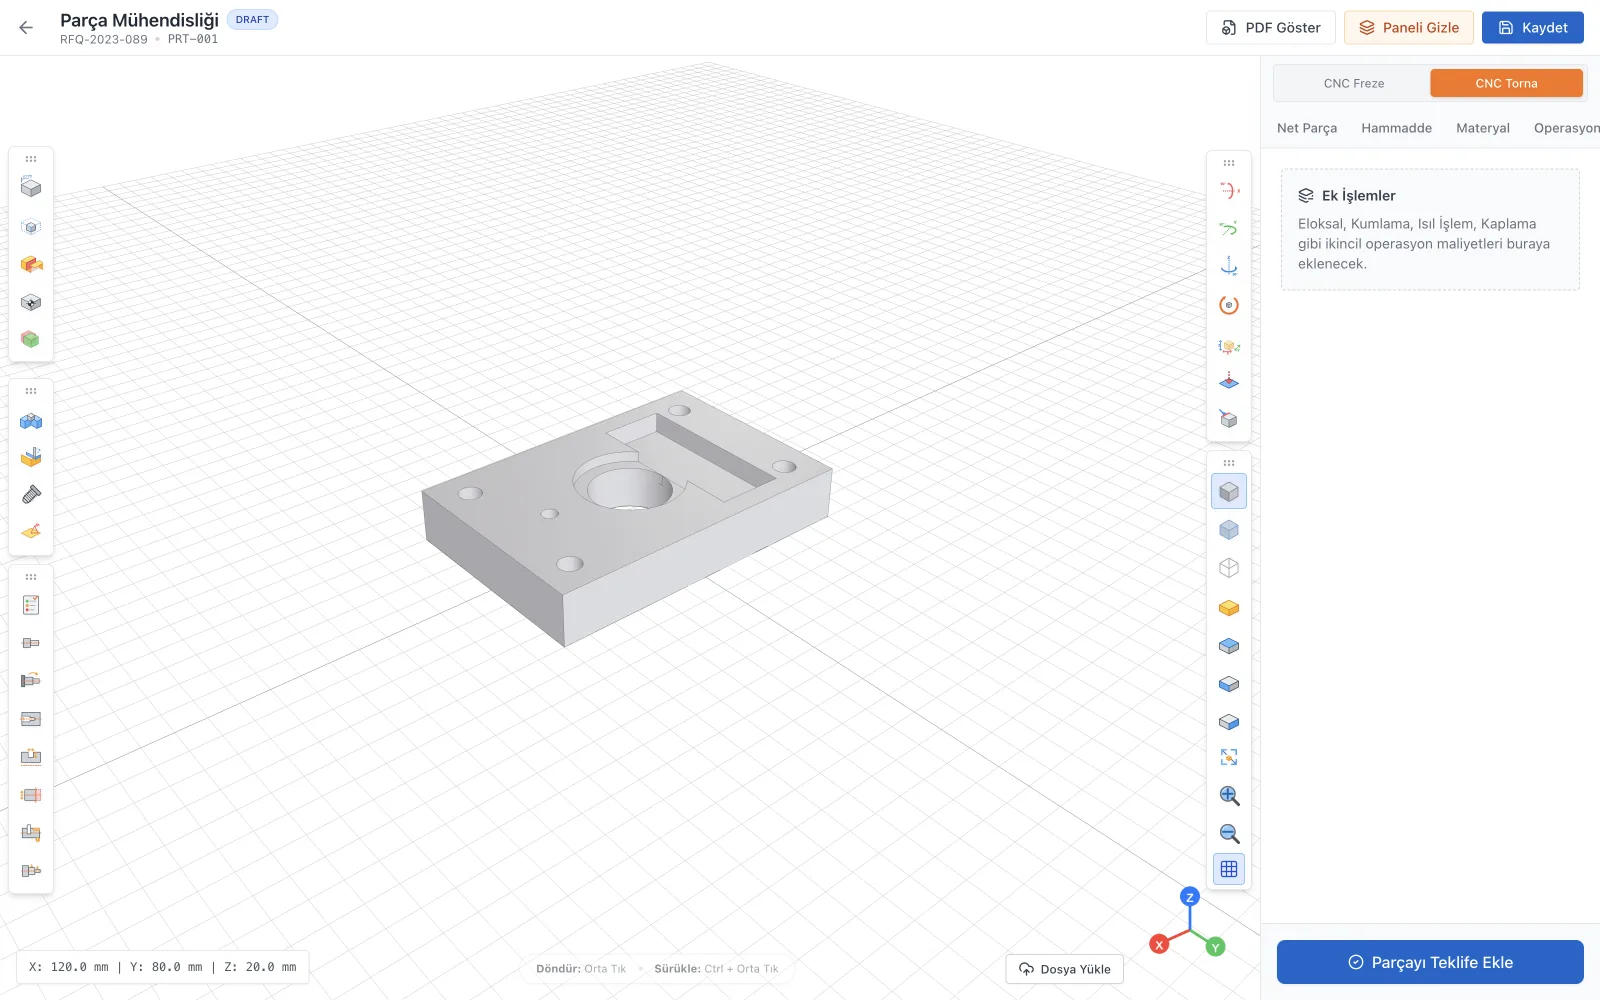Click the yellow surface with red marker icon

31,531
